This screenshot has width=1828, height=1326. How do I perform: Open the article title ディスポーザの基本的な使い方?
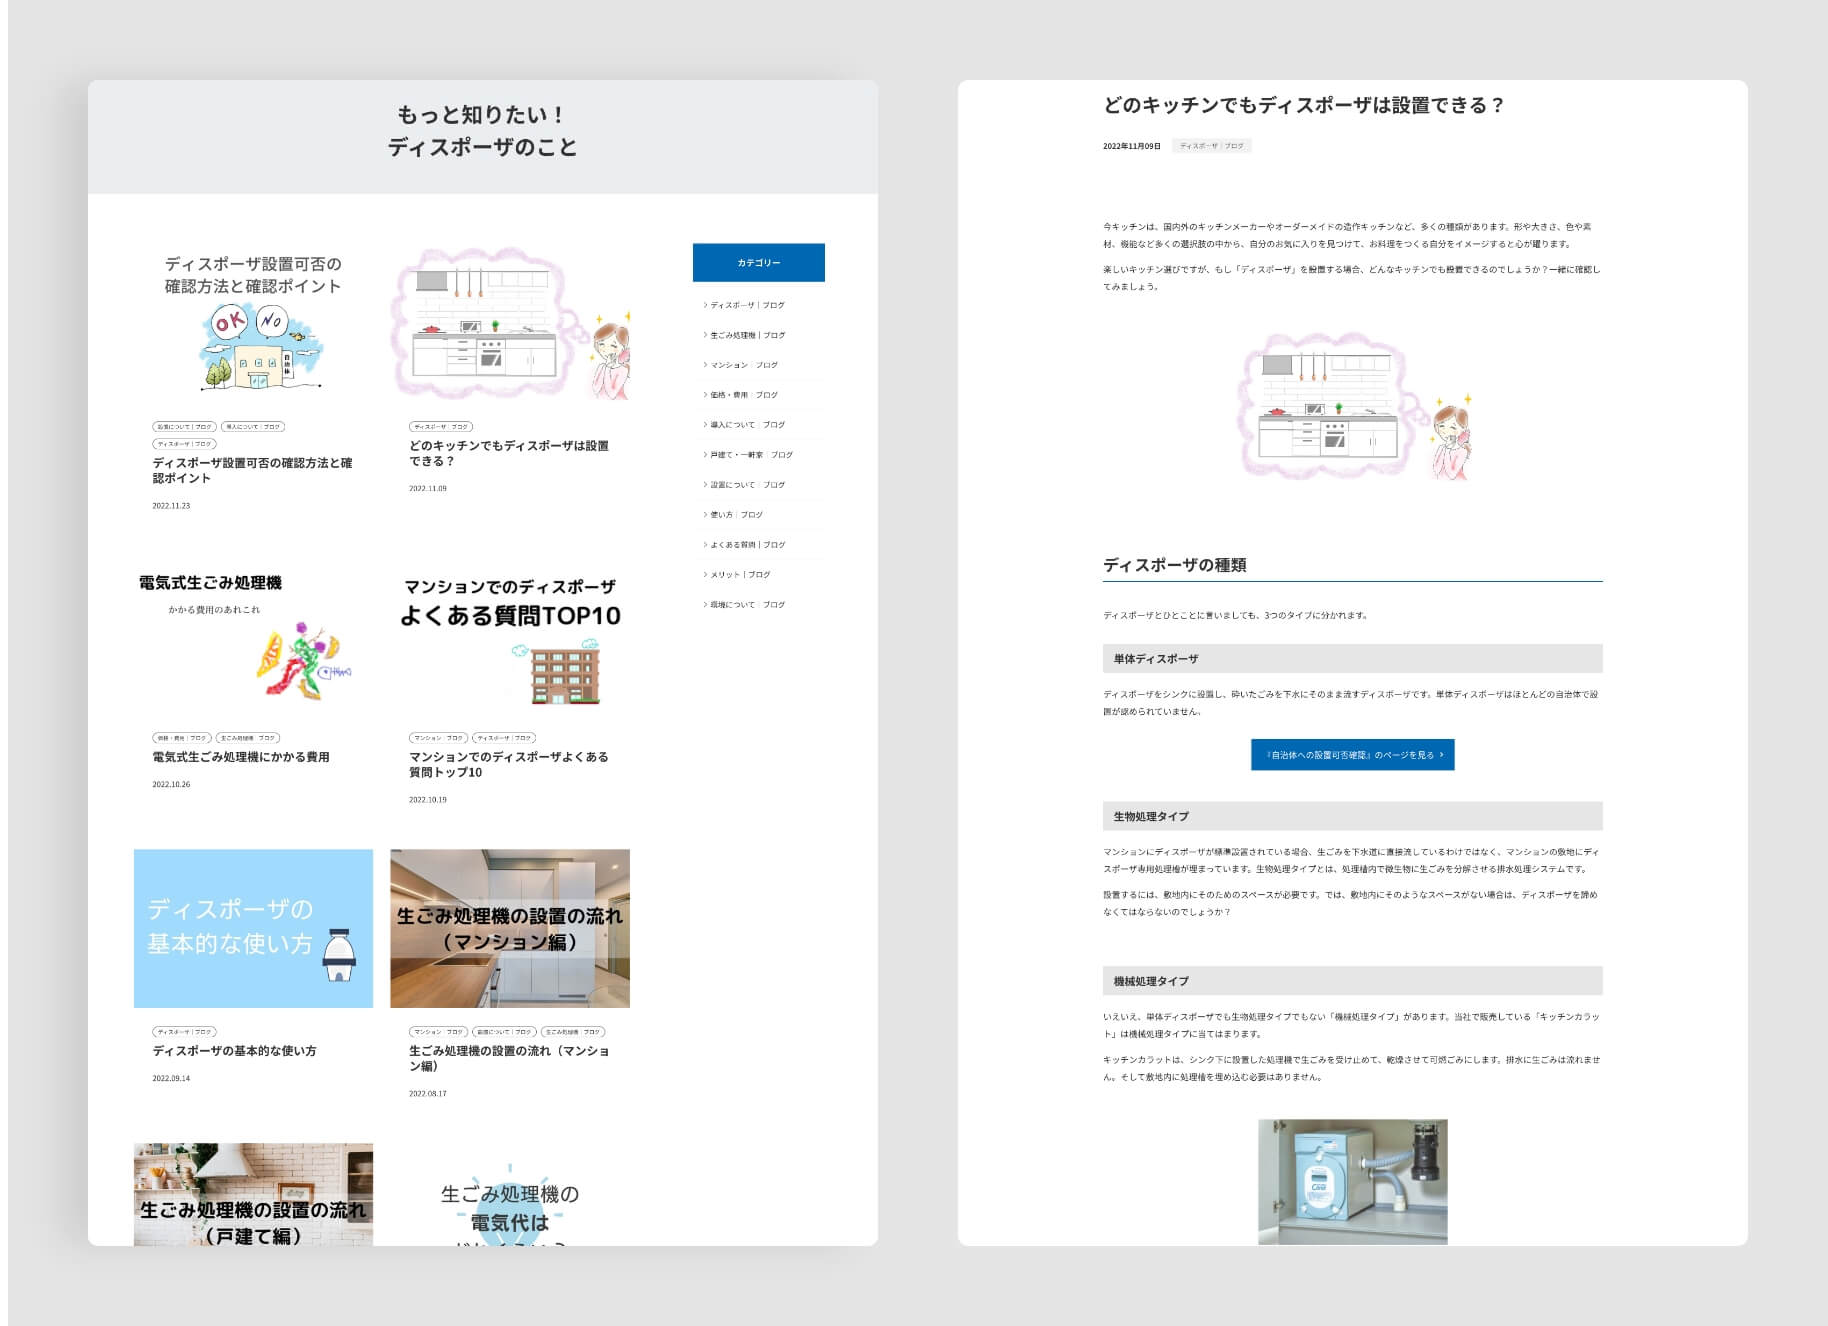234,1051
